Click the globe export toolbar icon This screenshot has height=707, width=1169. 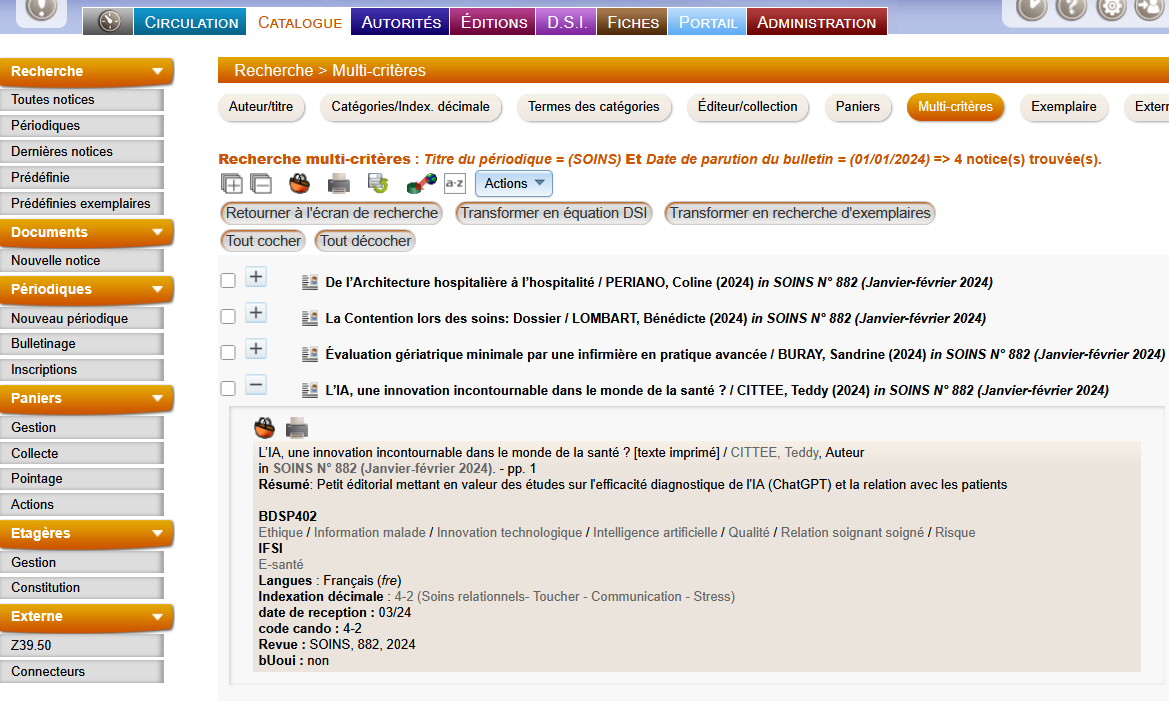421,184
